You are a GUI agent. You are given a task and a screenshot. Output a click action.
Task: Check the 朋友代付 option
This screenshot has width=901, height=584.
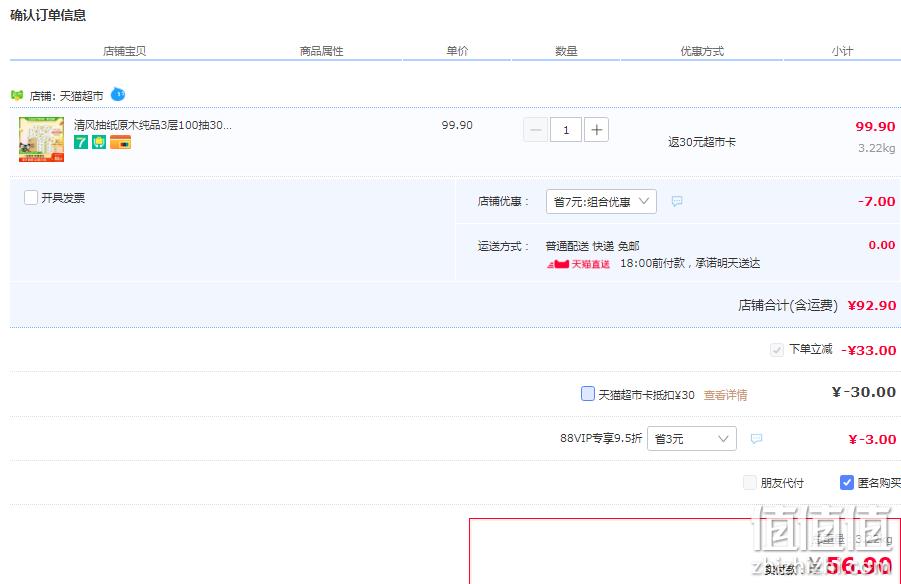pyautogui.click(x=749, y=482)
